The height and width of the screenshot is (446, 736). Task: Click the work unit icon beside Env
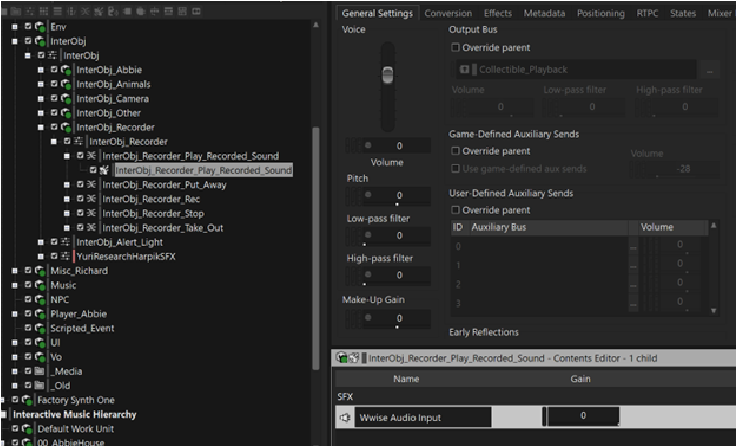(40, 27)
